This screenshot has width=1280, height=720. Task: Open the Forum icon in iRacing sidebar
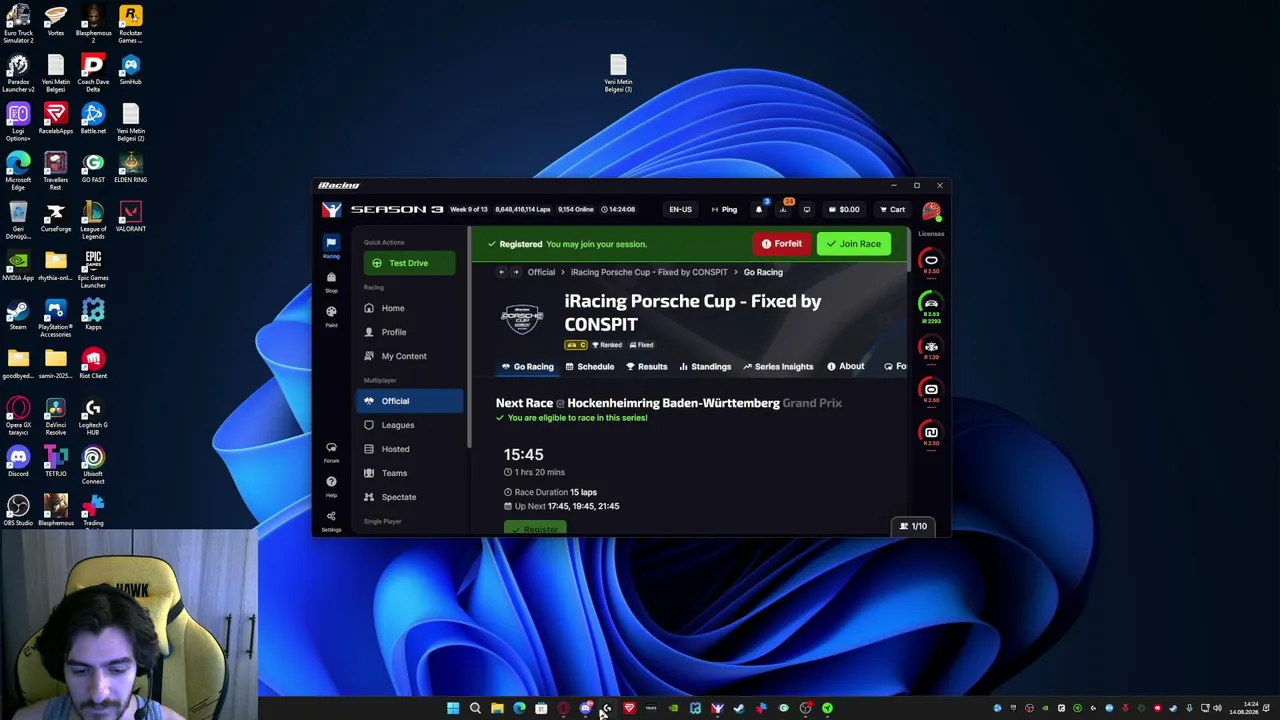tap(331, 452)
